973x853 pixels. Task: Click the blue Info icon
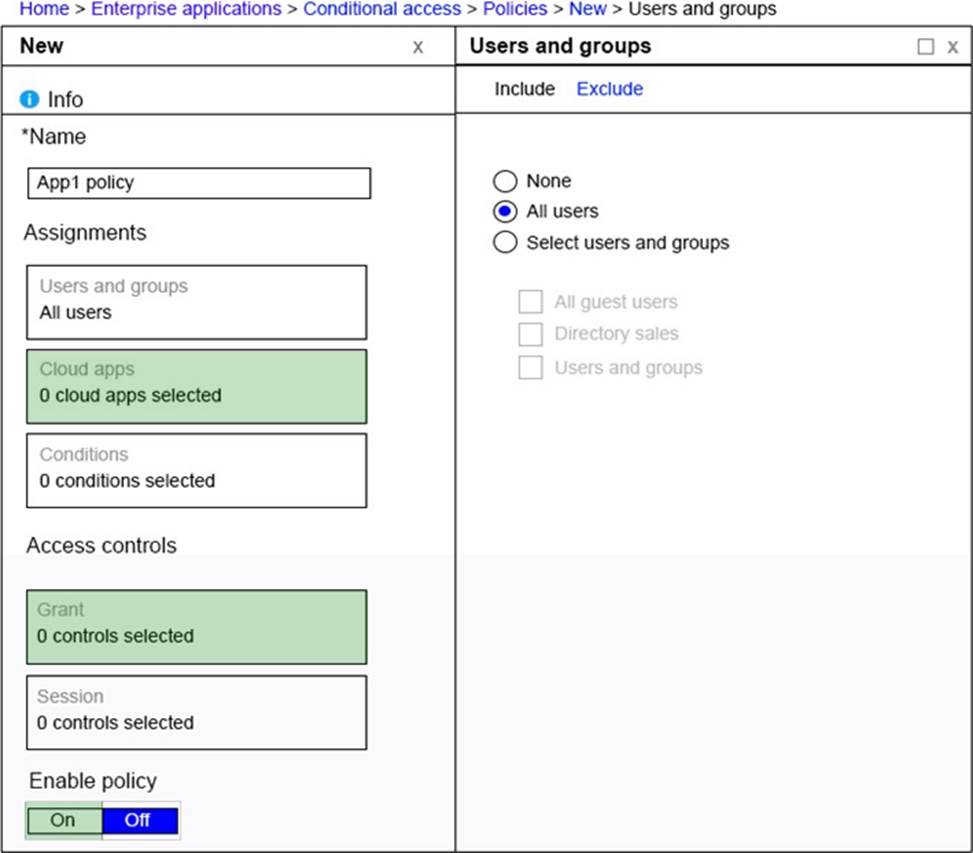click(29, 99)
